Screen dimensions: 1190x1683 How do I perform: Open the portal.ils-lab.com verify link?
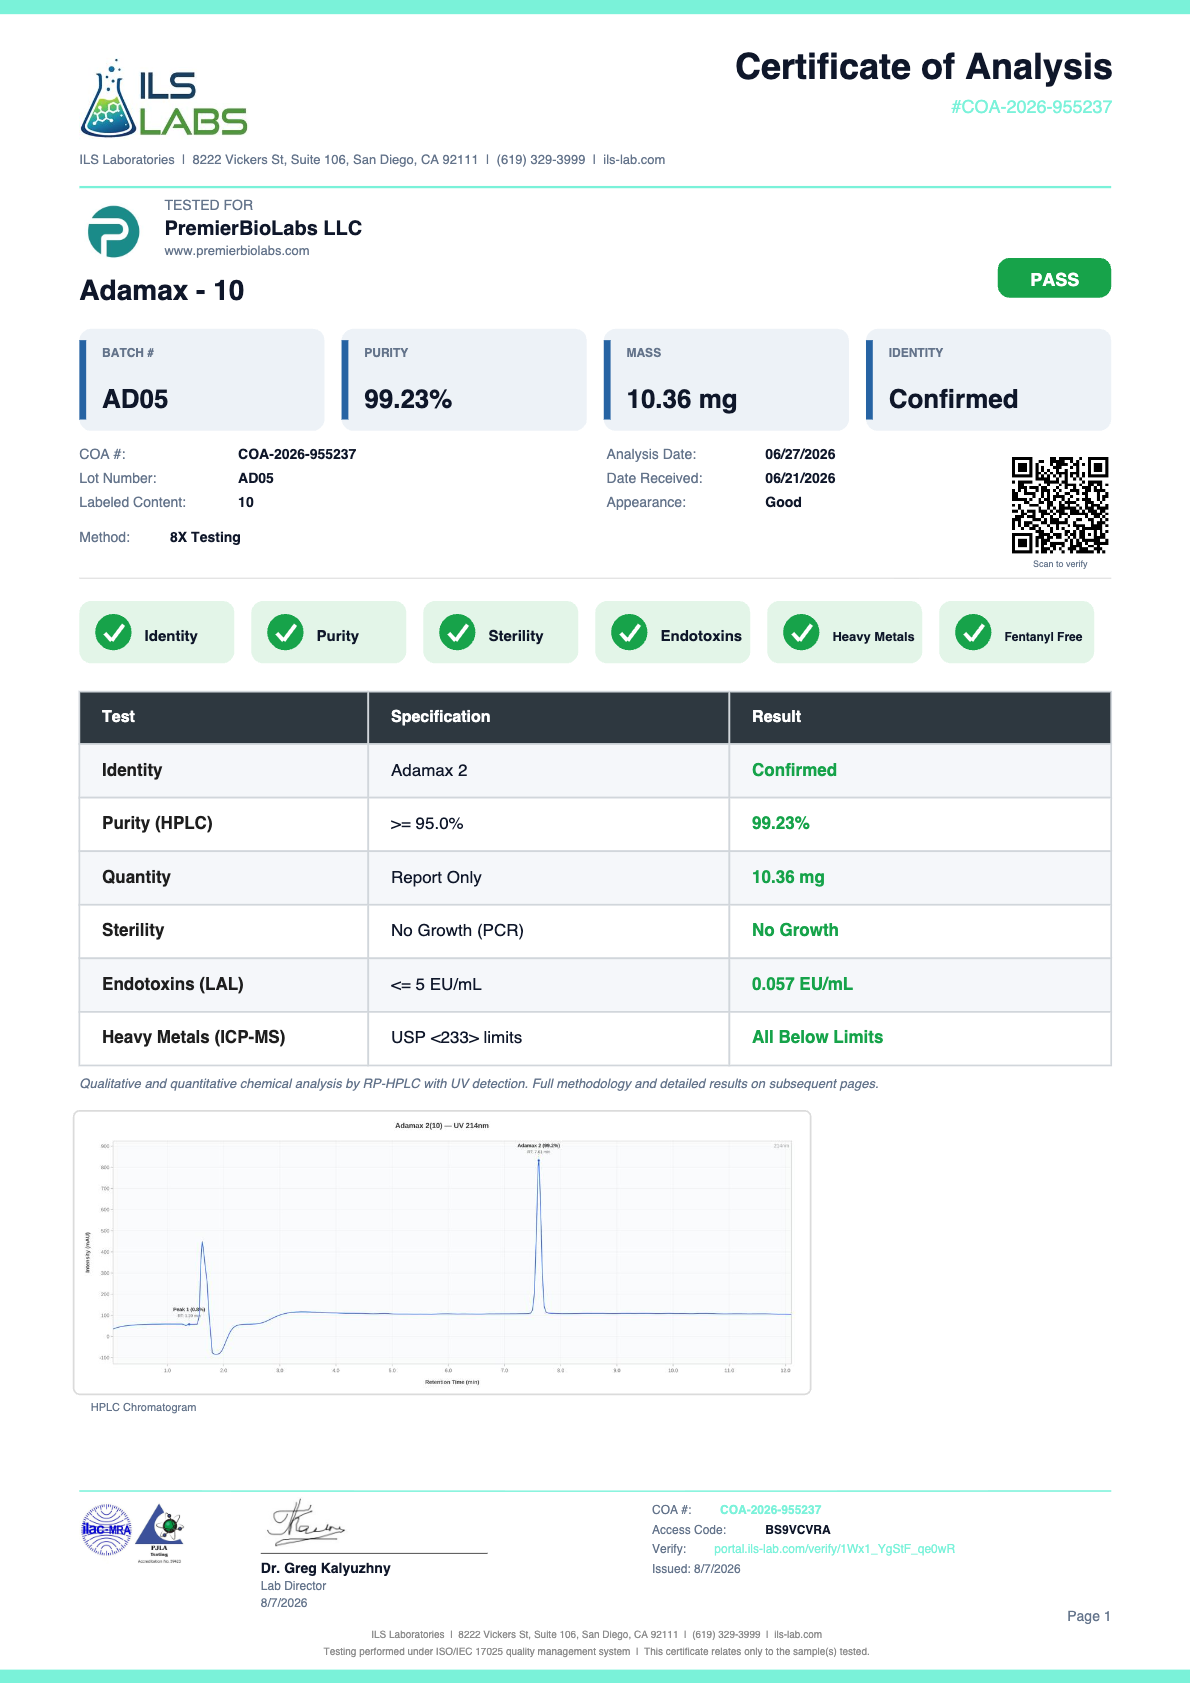click(834, 1549)
